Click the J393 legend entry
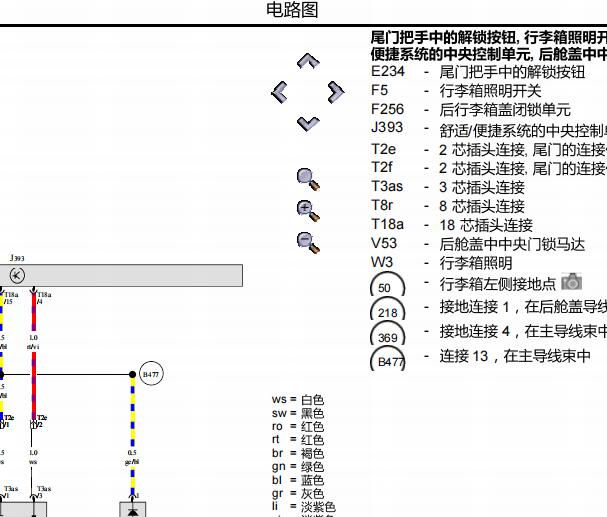The width and height of the screenshot is (607, 517). (489, 128)
